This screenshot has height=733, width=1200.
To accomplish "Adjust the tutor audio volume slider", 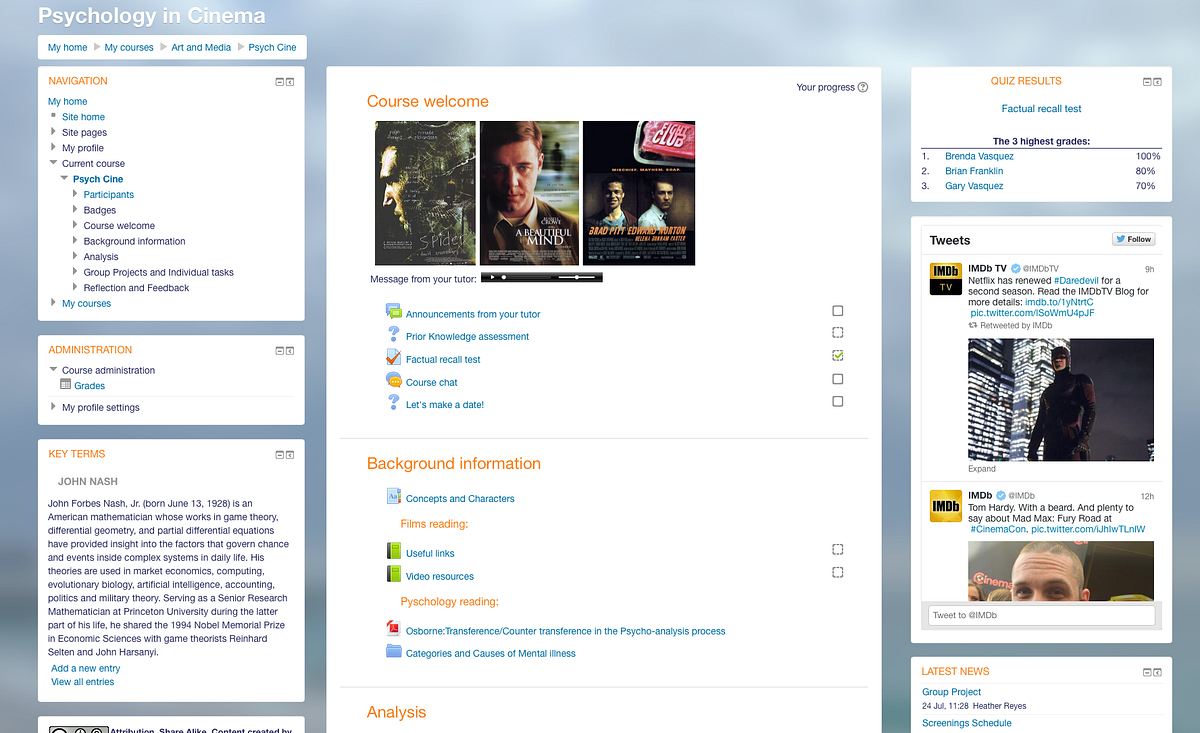I will [578, 277].
